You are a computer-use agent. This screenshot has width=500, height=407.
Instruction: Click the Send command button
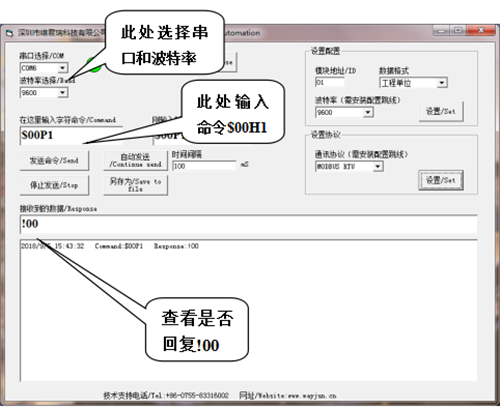(x=54, y=161)
